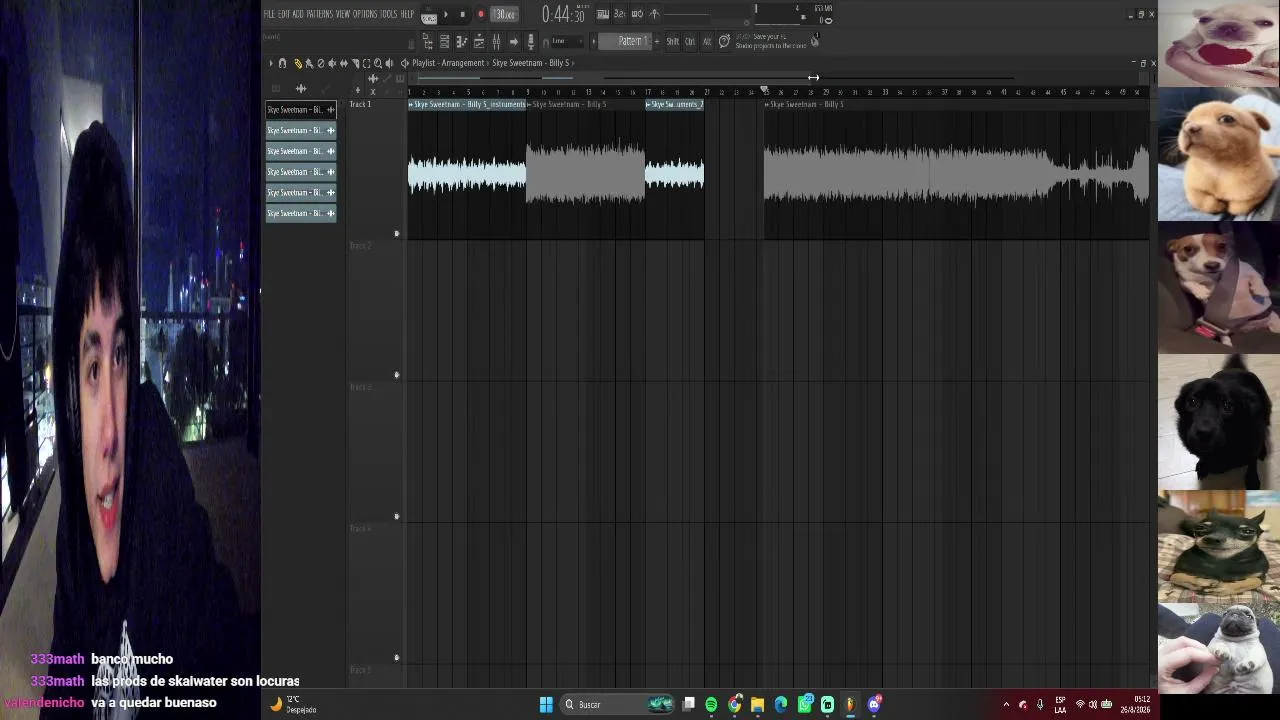Click the plus button next to Pattern 1
This screenshot has width=1280, height=720.
657,41
